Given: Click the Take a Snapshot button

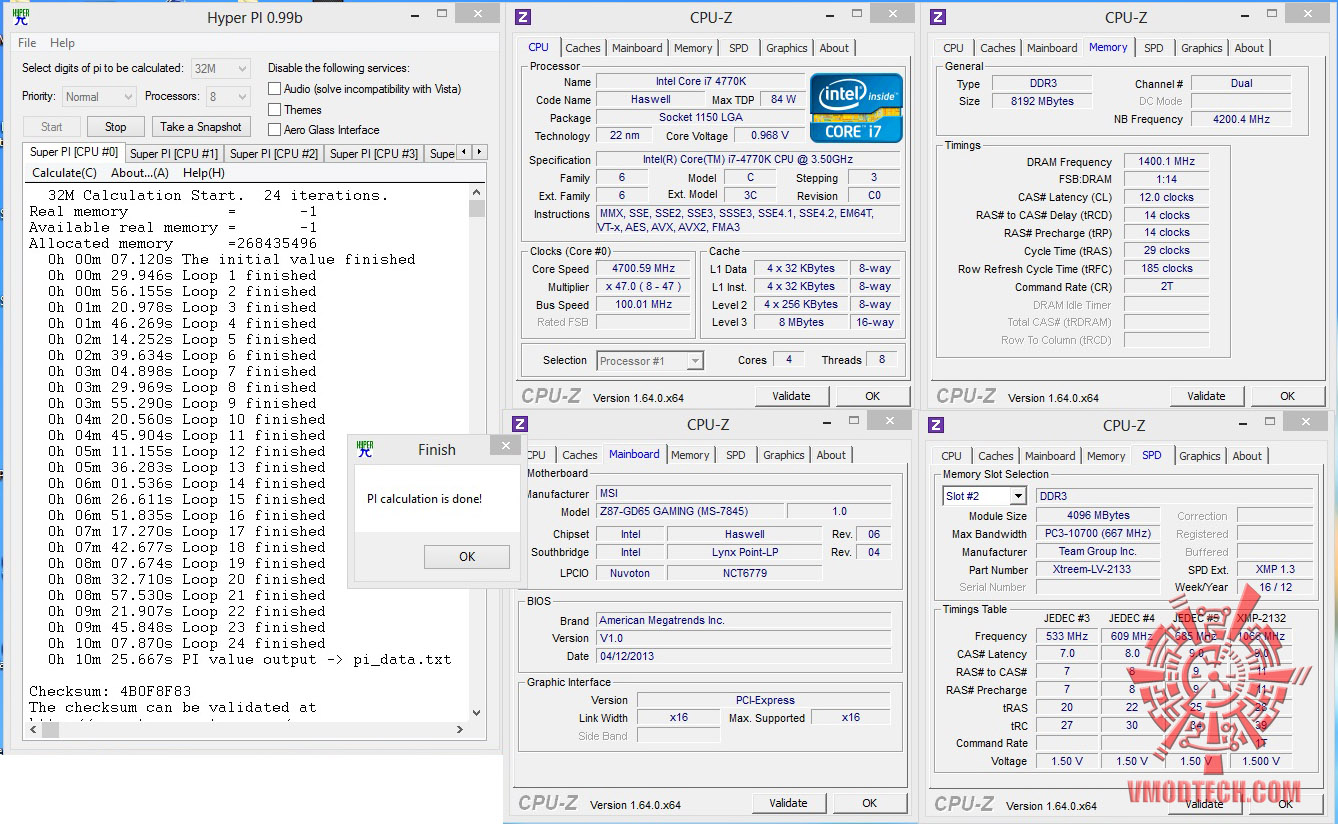Looking at the screenshot, I should click(201, 127).
